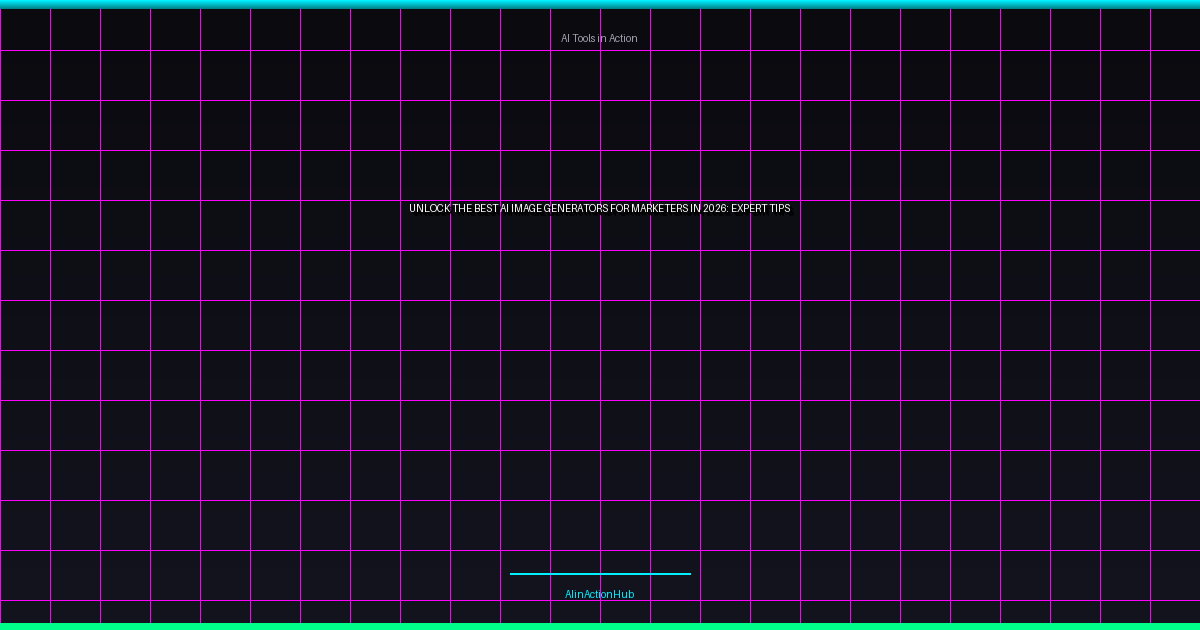Click the word "BEST" in the headline
The image size is (1200, 630).
[x=485, y=209]
